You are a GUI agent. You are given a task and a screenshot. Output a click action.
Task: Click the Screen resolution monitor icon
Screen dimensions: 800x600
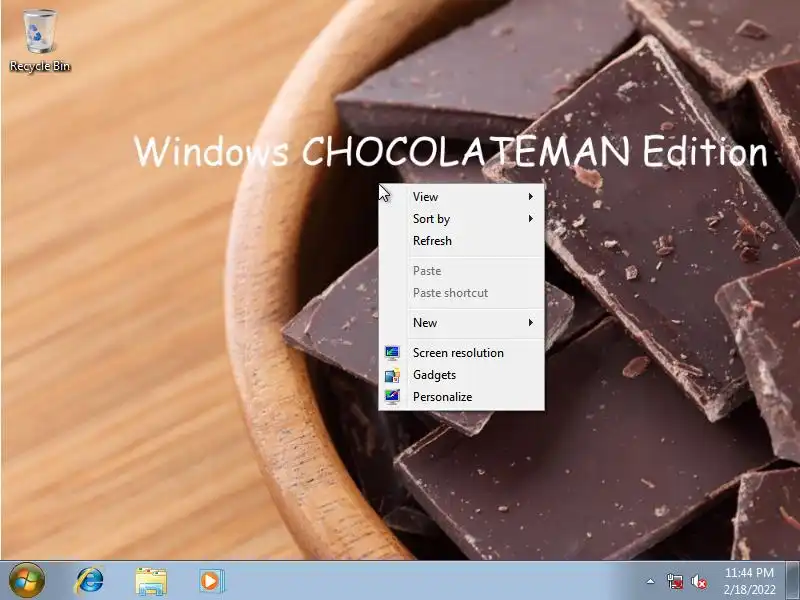tap(392, 353)
